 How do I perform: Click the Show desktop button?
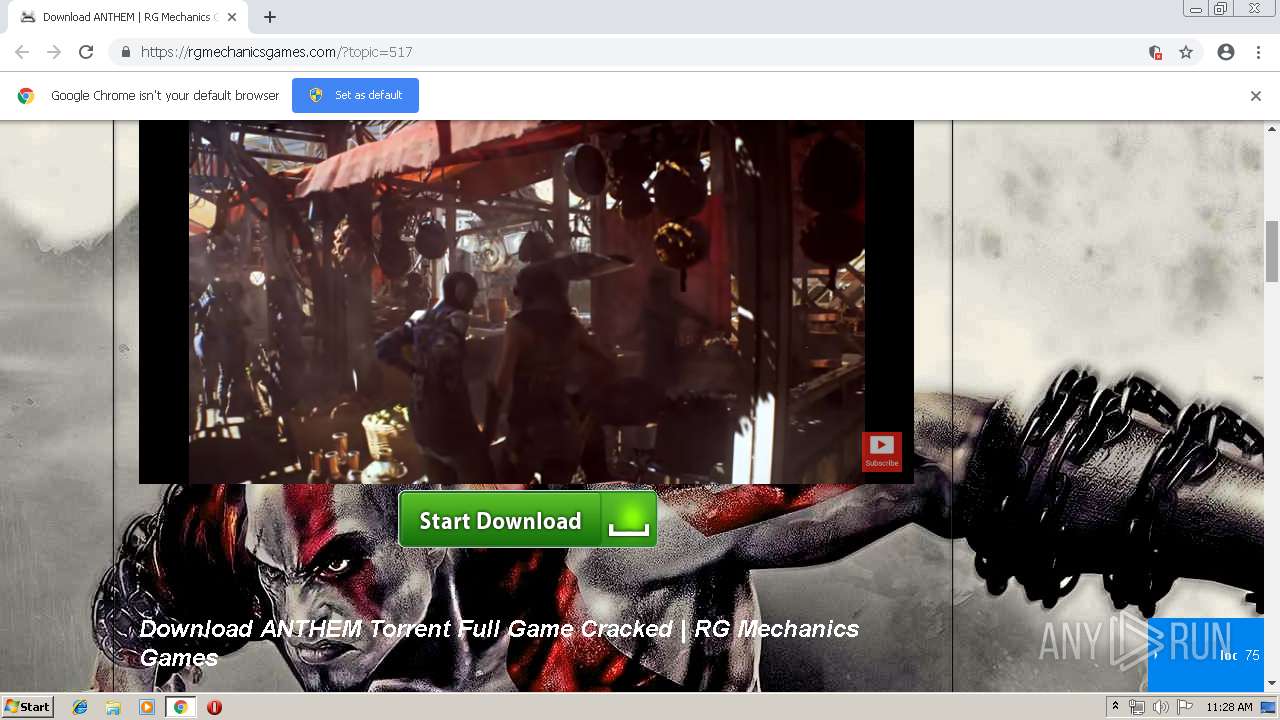1269,707
